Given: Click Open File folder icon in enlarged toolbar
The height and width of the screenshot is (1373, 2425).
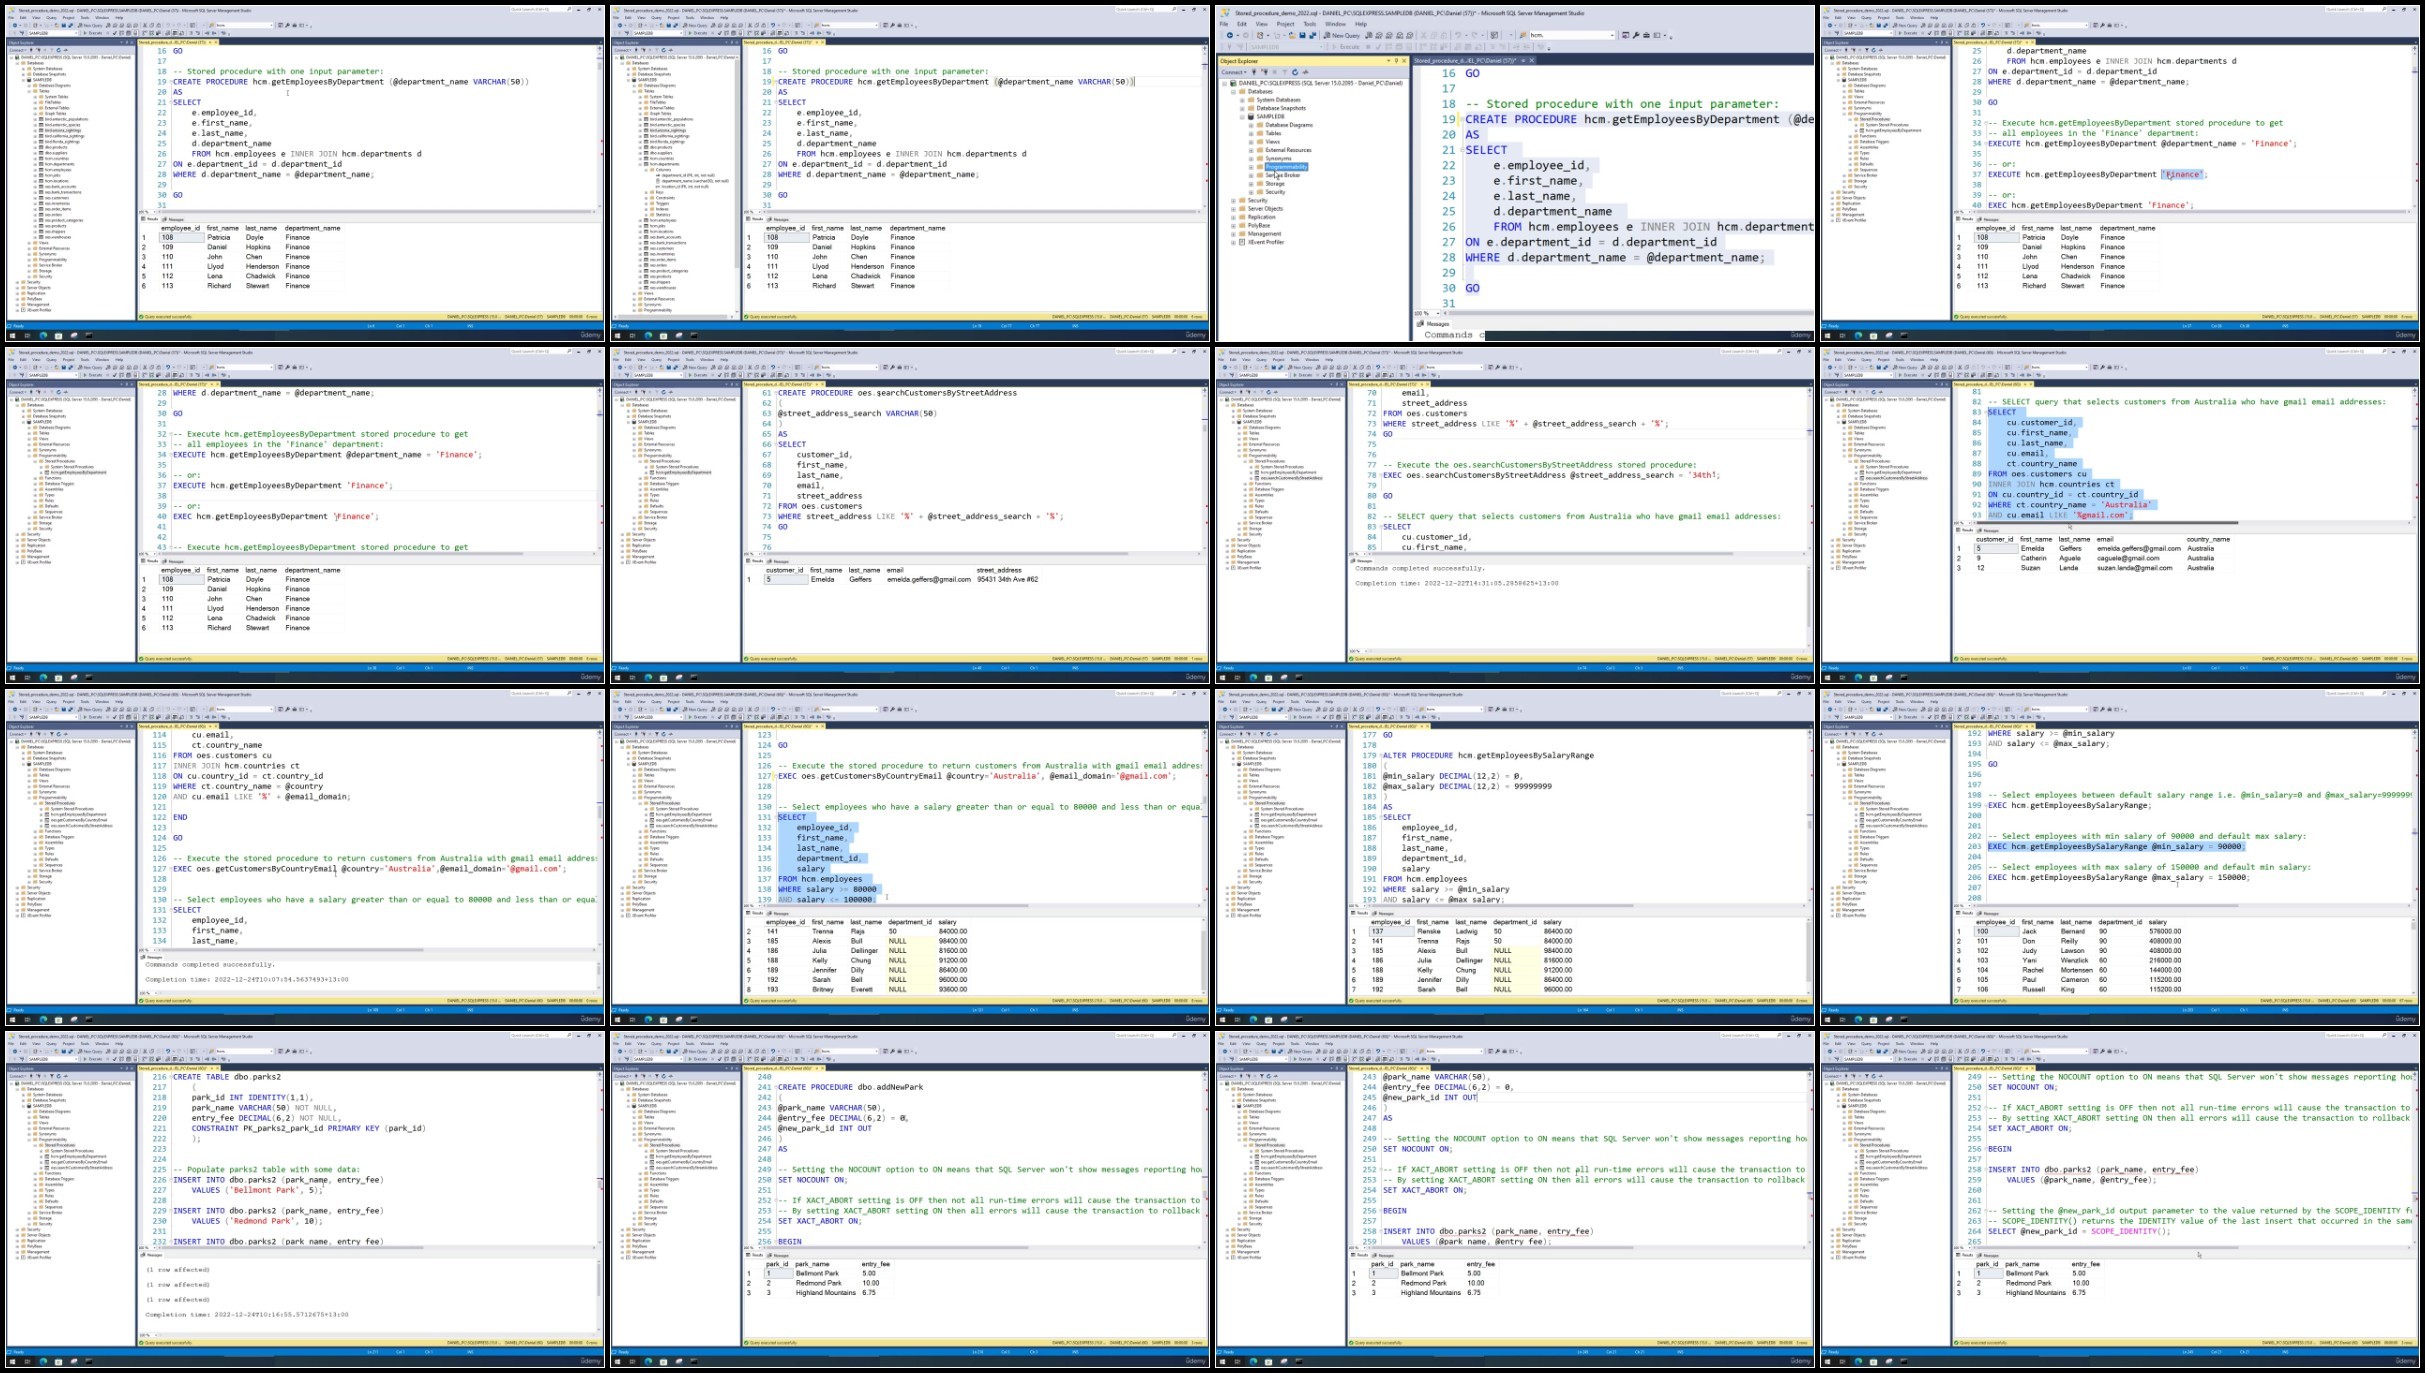Looking at the screenshot, I should [1292, 35].
